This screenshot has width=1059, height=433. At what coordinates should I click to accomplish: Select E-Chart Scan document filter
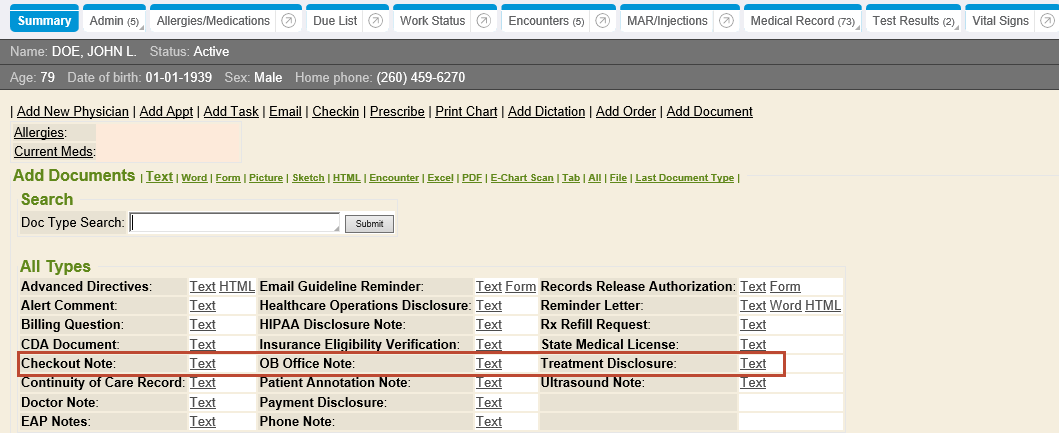coord(521,178)
